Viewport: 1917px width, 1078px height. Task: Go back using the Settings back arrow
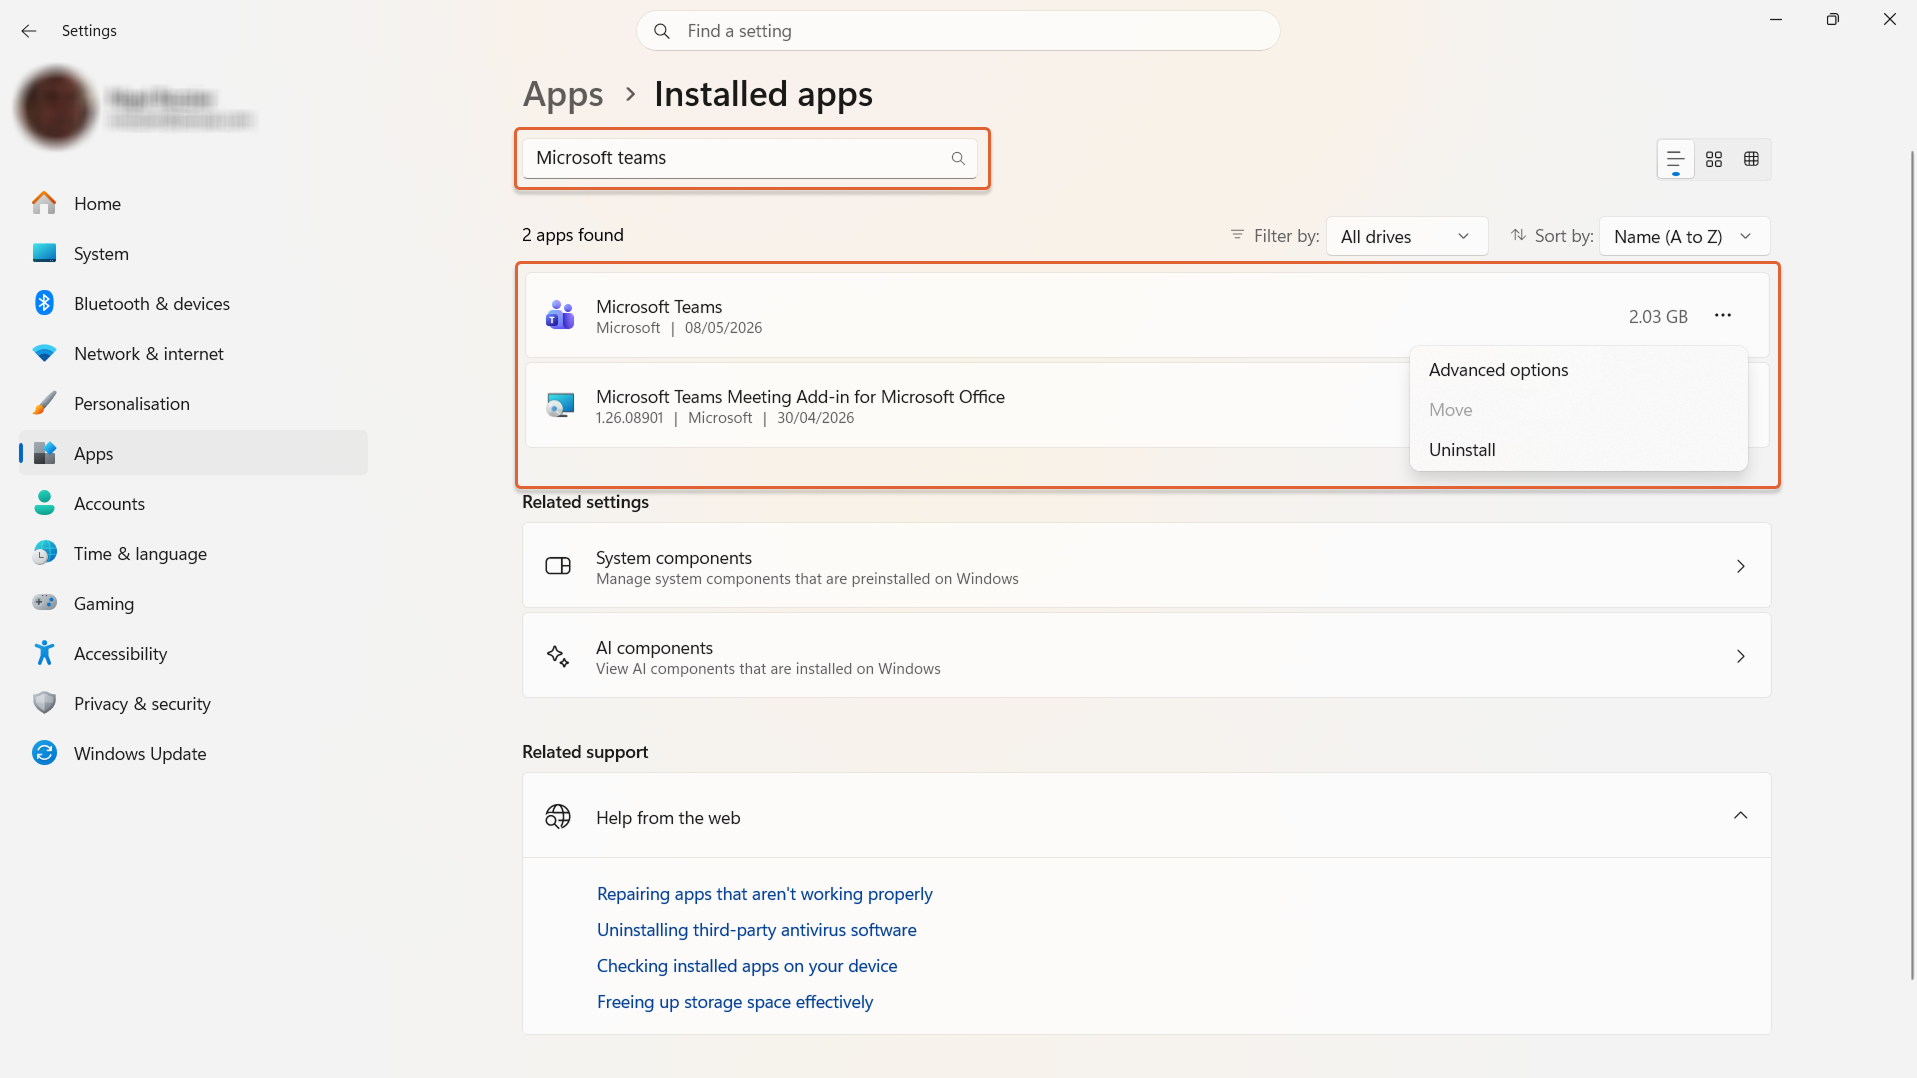pos(29,31)
